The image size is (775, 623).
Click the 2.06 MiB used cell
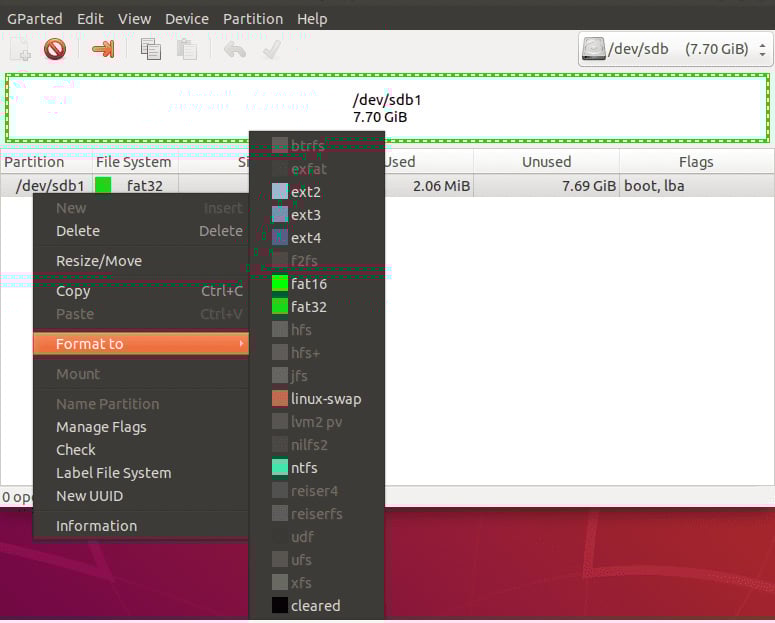(x=441, y=186)
